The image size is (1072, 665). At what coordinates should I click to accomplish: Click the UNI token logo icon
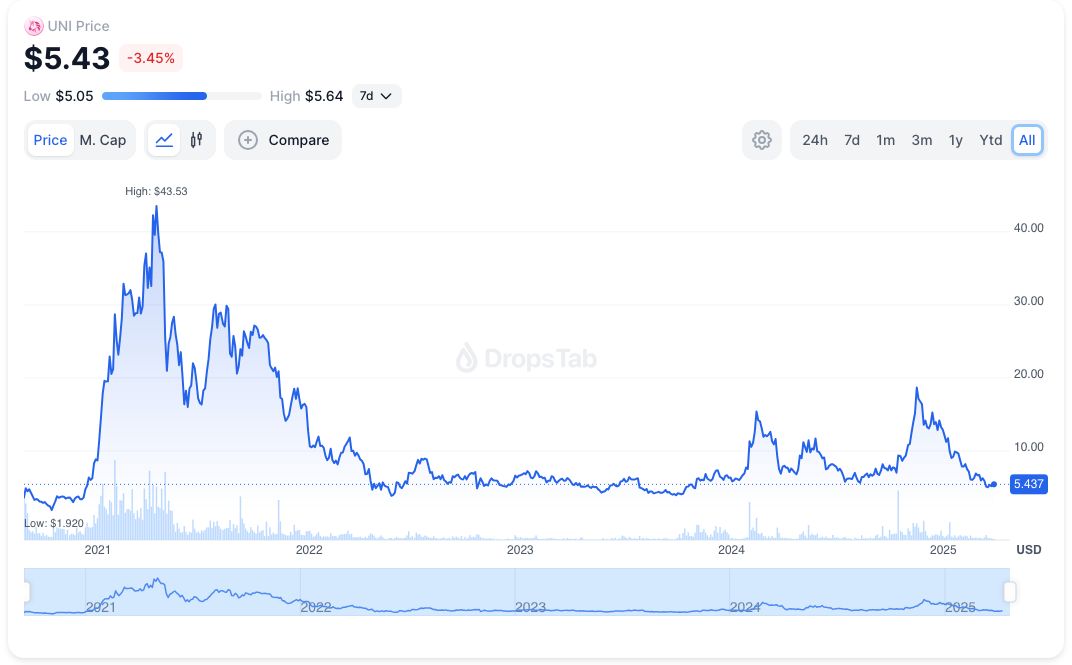pos(34,27)
